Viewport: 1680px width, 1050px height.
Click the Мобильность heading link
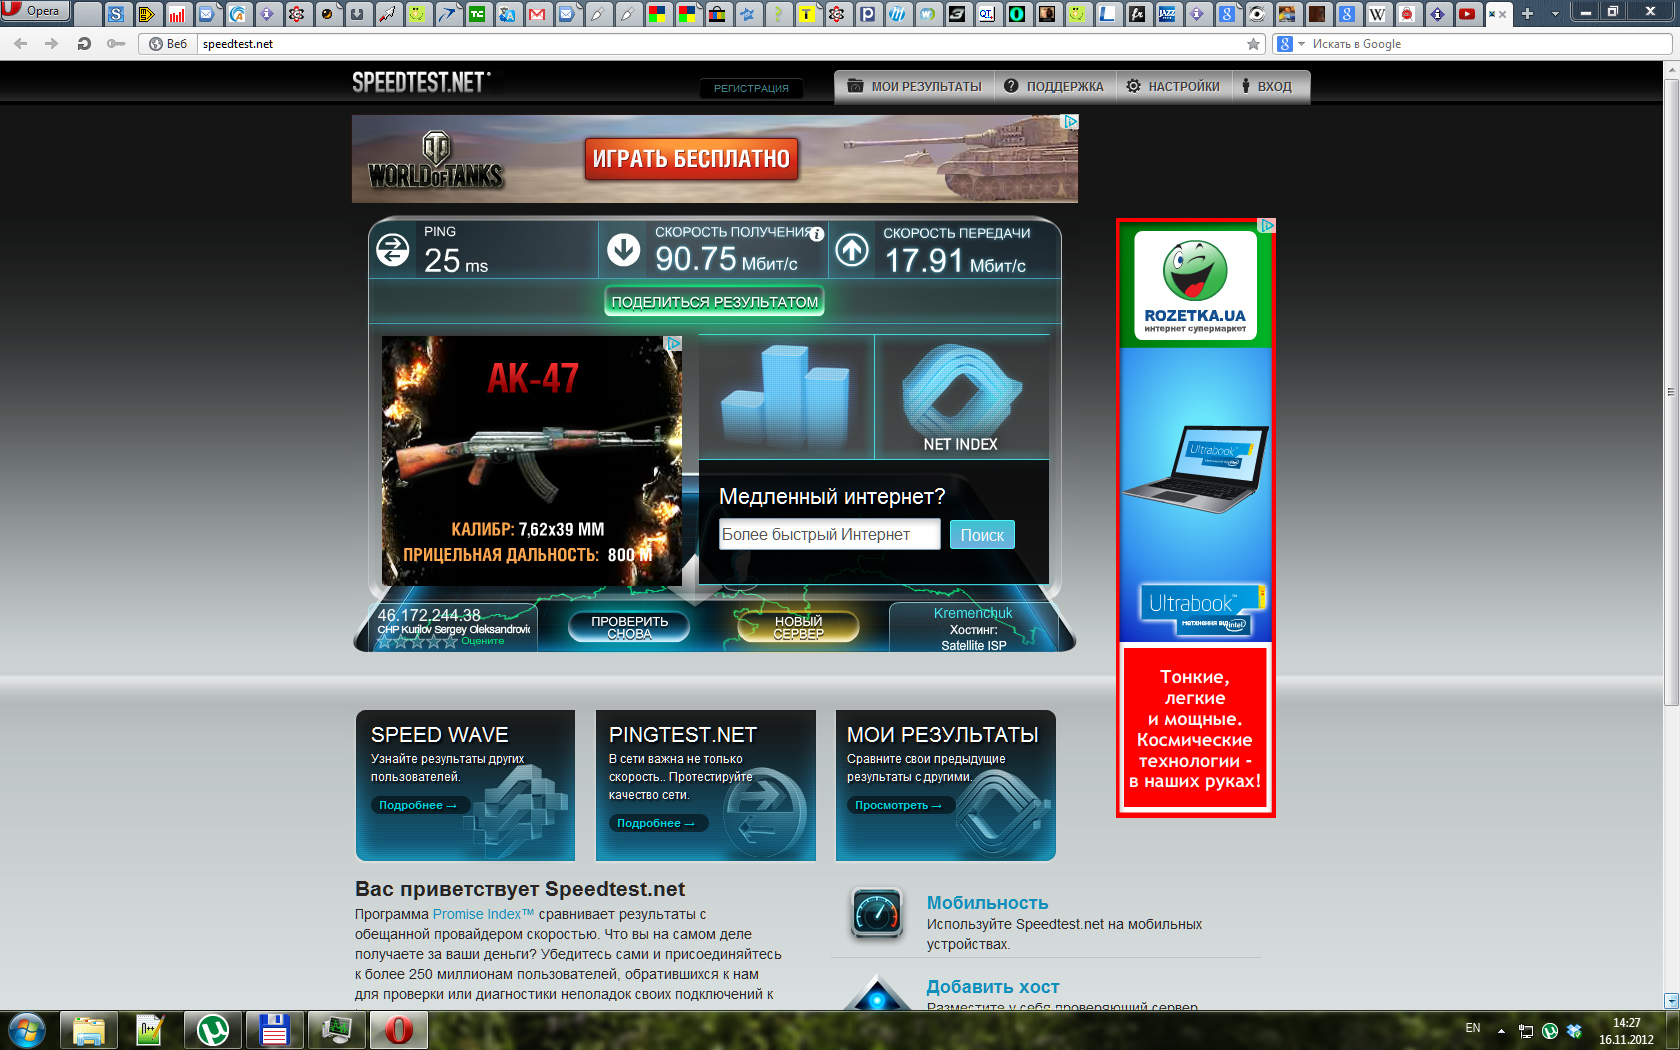coord(987,903)
